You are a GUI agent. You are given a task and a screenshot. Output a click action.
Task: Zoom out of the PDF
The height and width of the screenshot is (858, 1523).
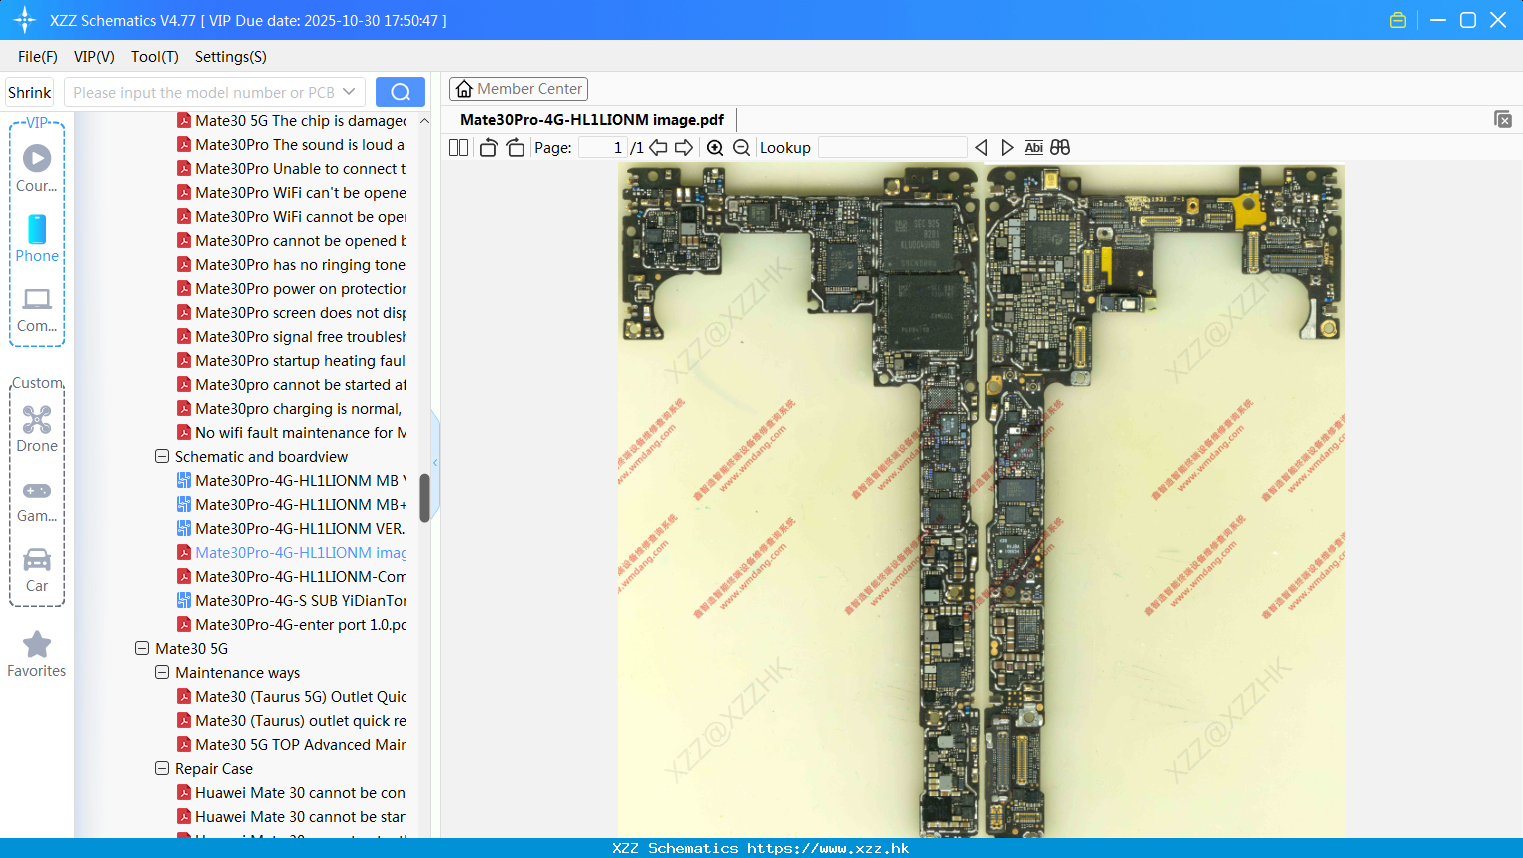coord(741,147)
